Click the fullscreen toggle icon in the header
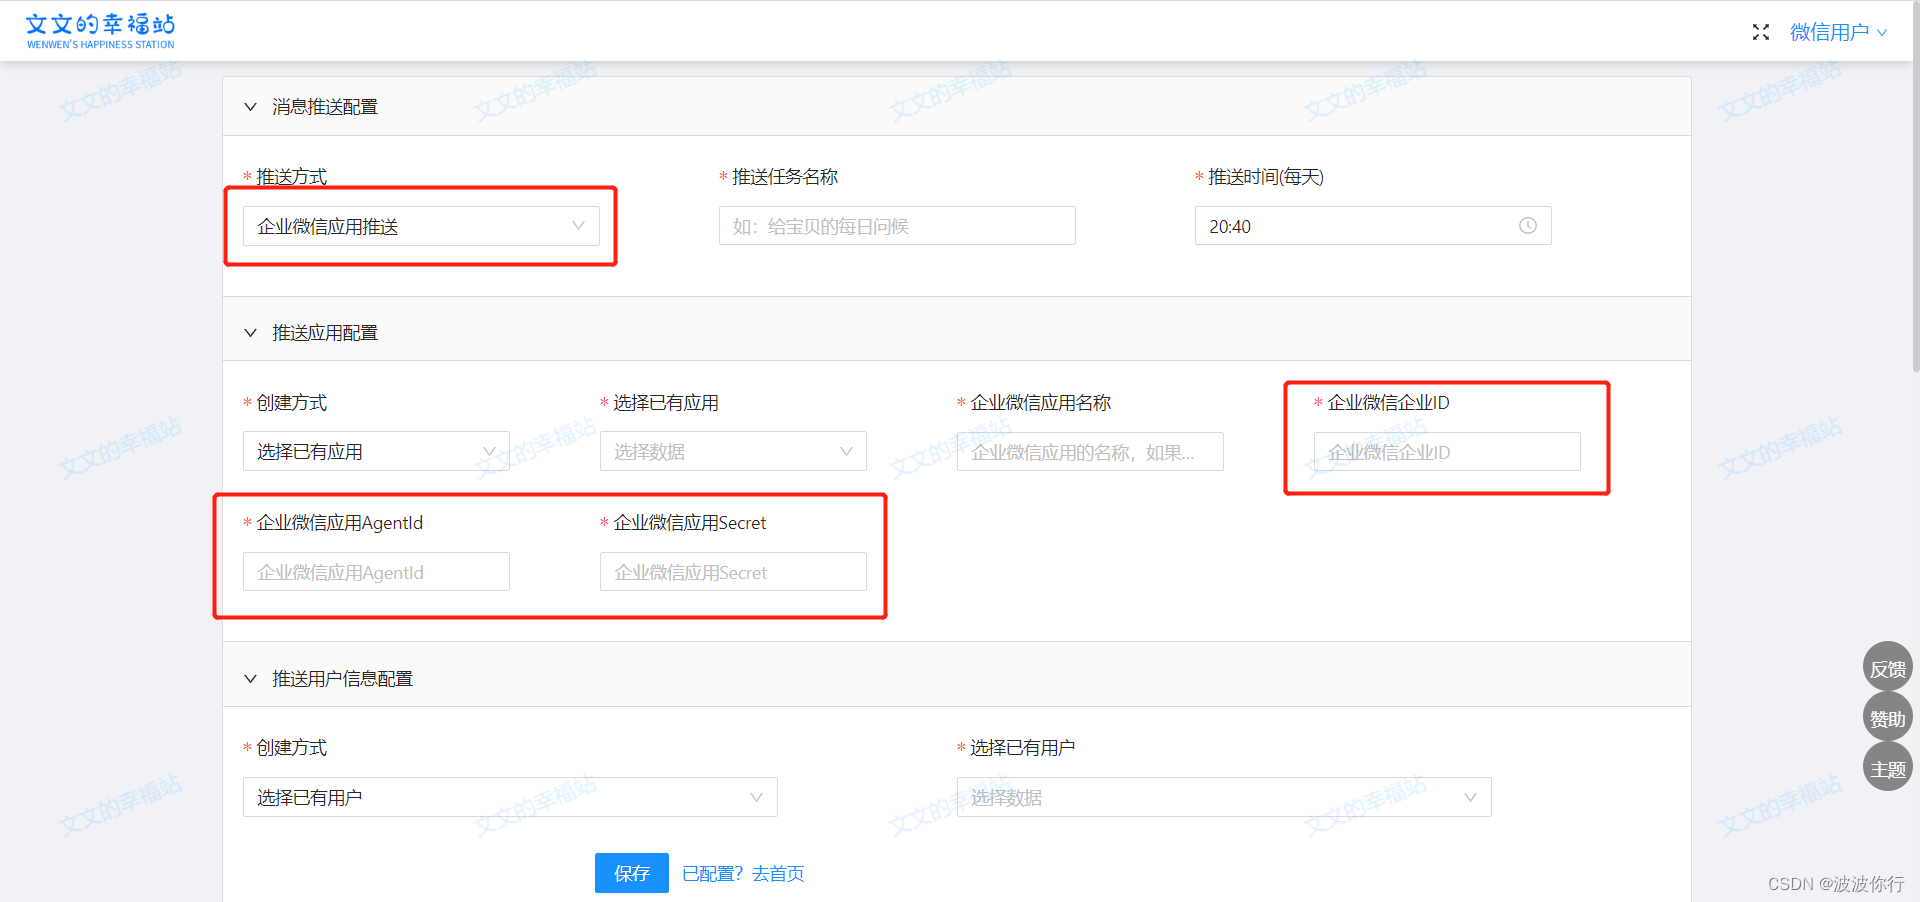 coord(1761,32)
